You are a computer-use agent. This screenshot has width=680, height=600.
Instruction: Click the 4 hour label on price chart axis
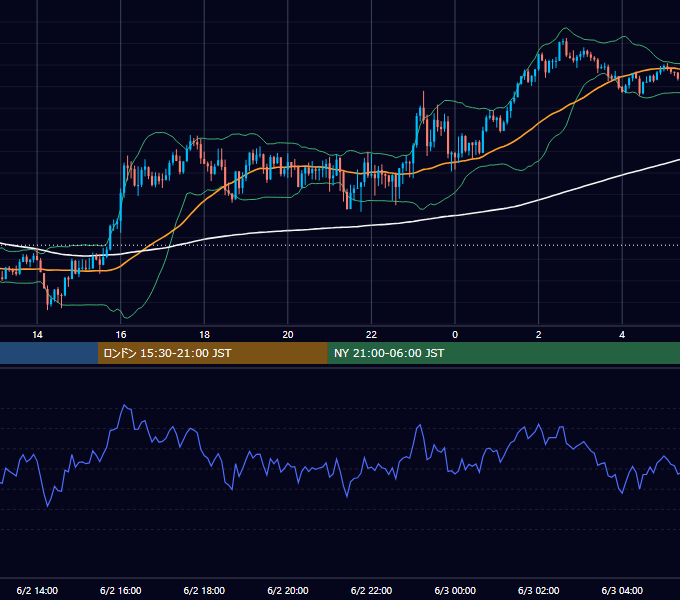622,335
